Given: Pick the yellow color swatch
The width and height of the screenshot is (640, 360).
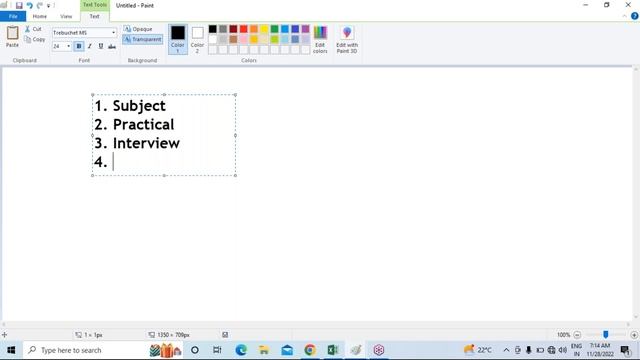Looking at the screenshot, I should 264,29.
